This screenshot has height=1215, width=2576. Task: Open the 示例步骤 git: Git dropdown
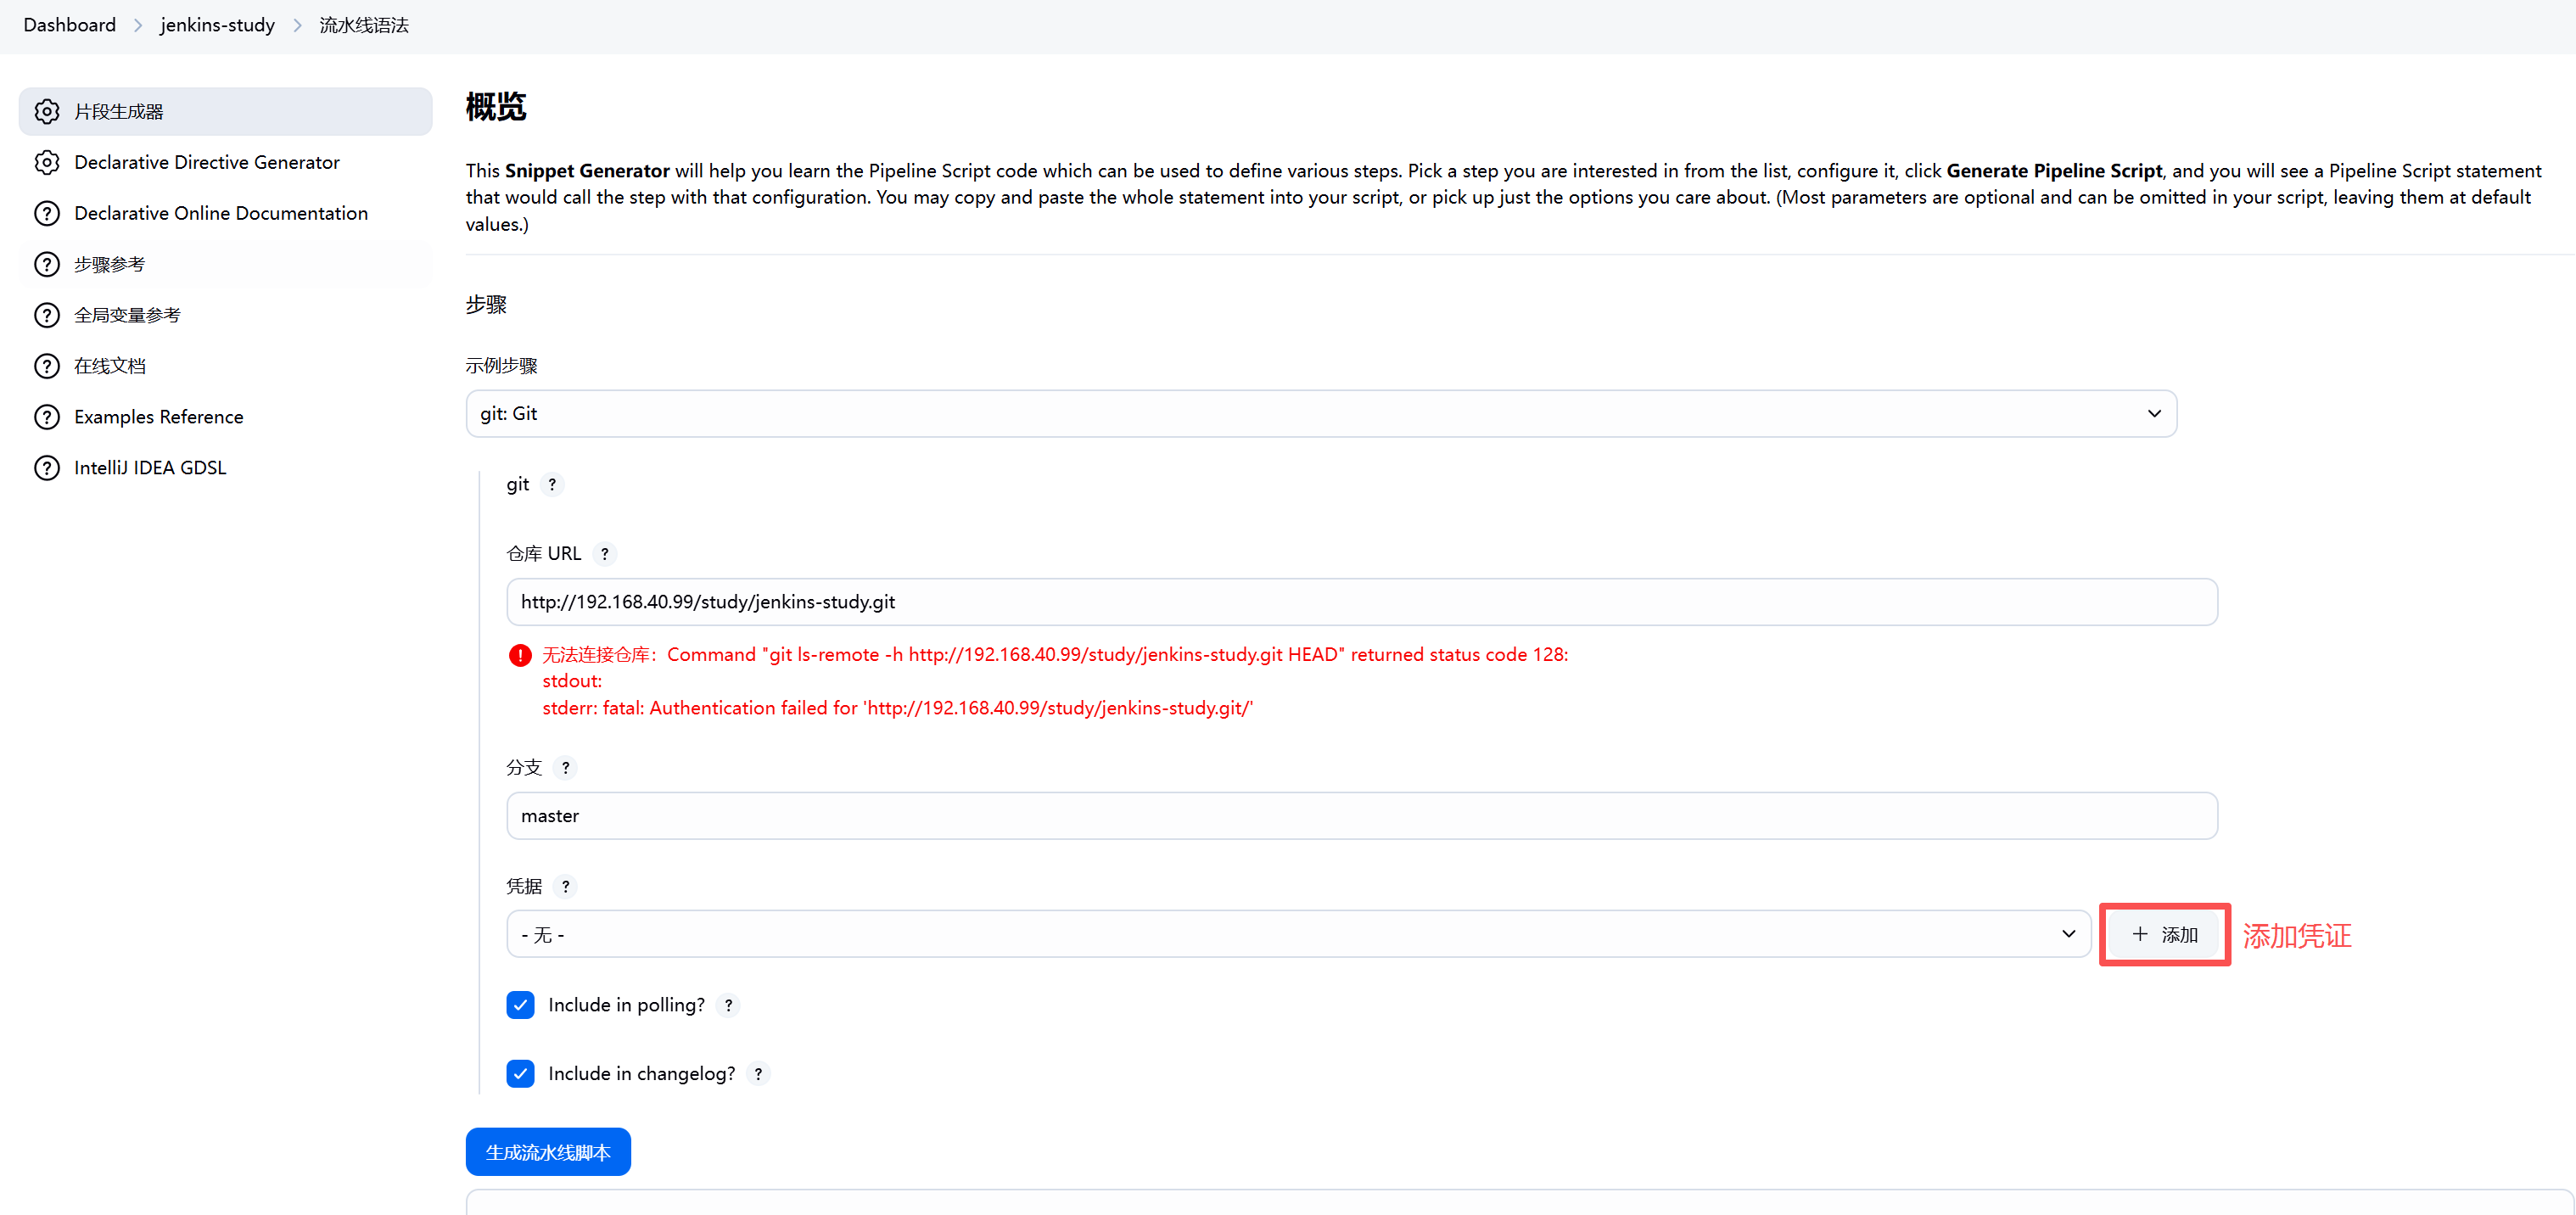pos(1320,413)
